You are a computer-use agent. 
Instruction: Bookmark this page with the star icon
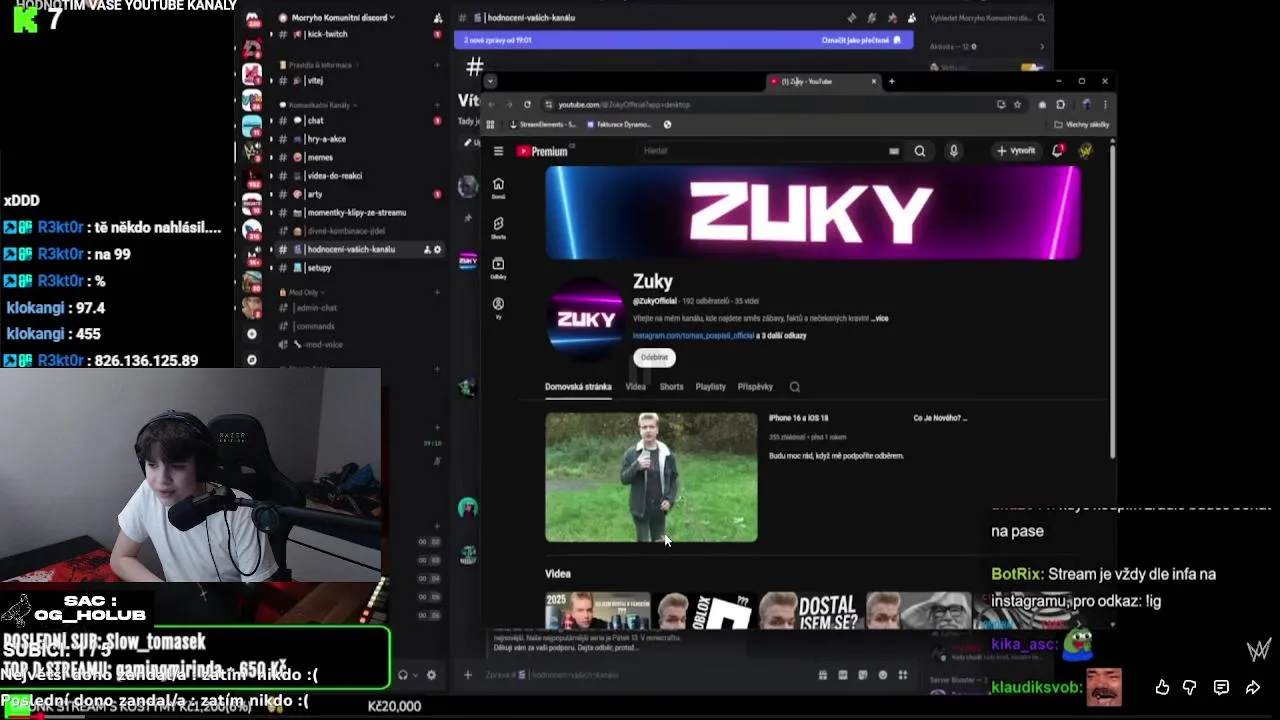(x=1017, y=104)
